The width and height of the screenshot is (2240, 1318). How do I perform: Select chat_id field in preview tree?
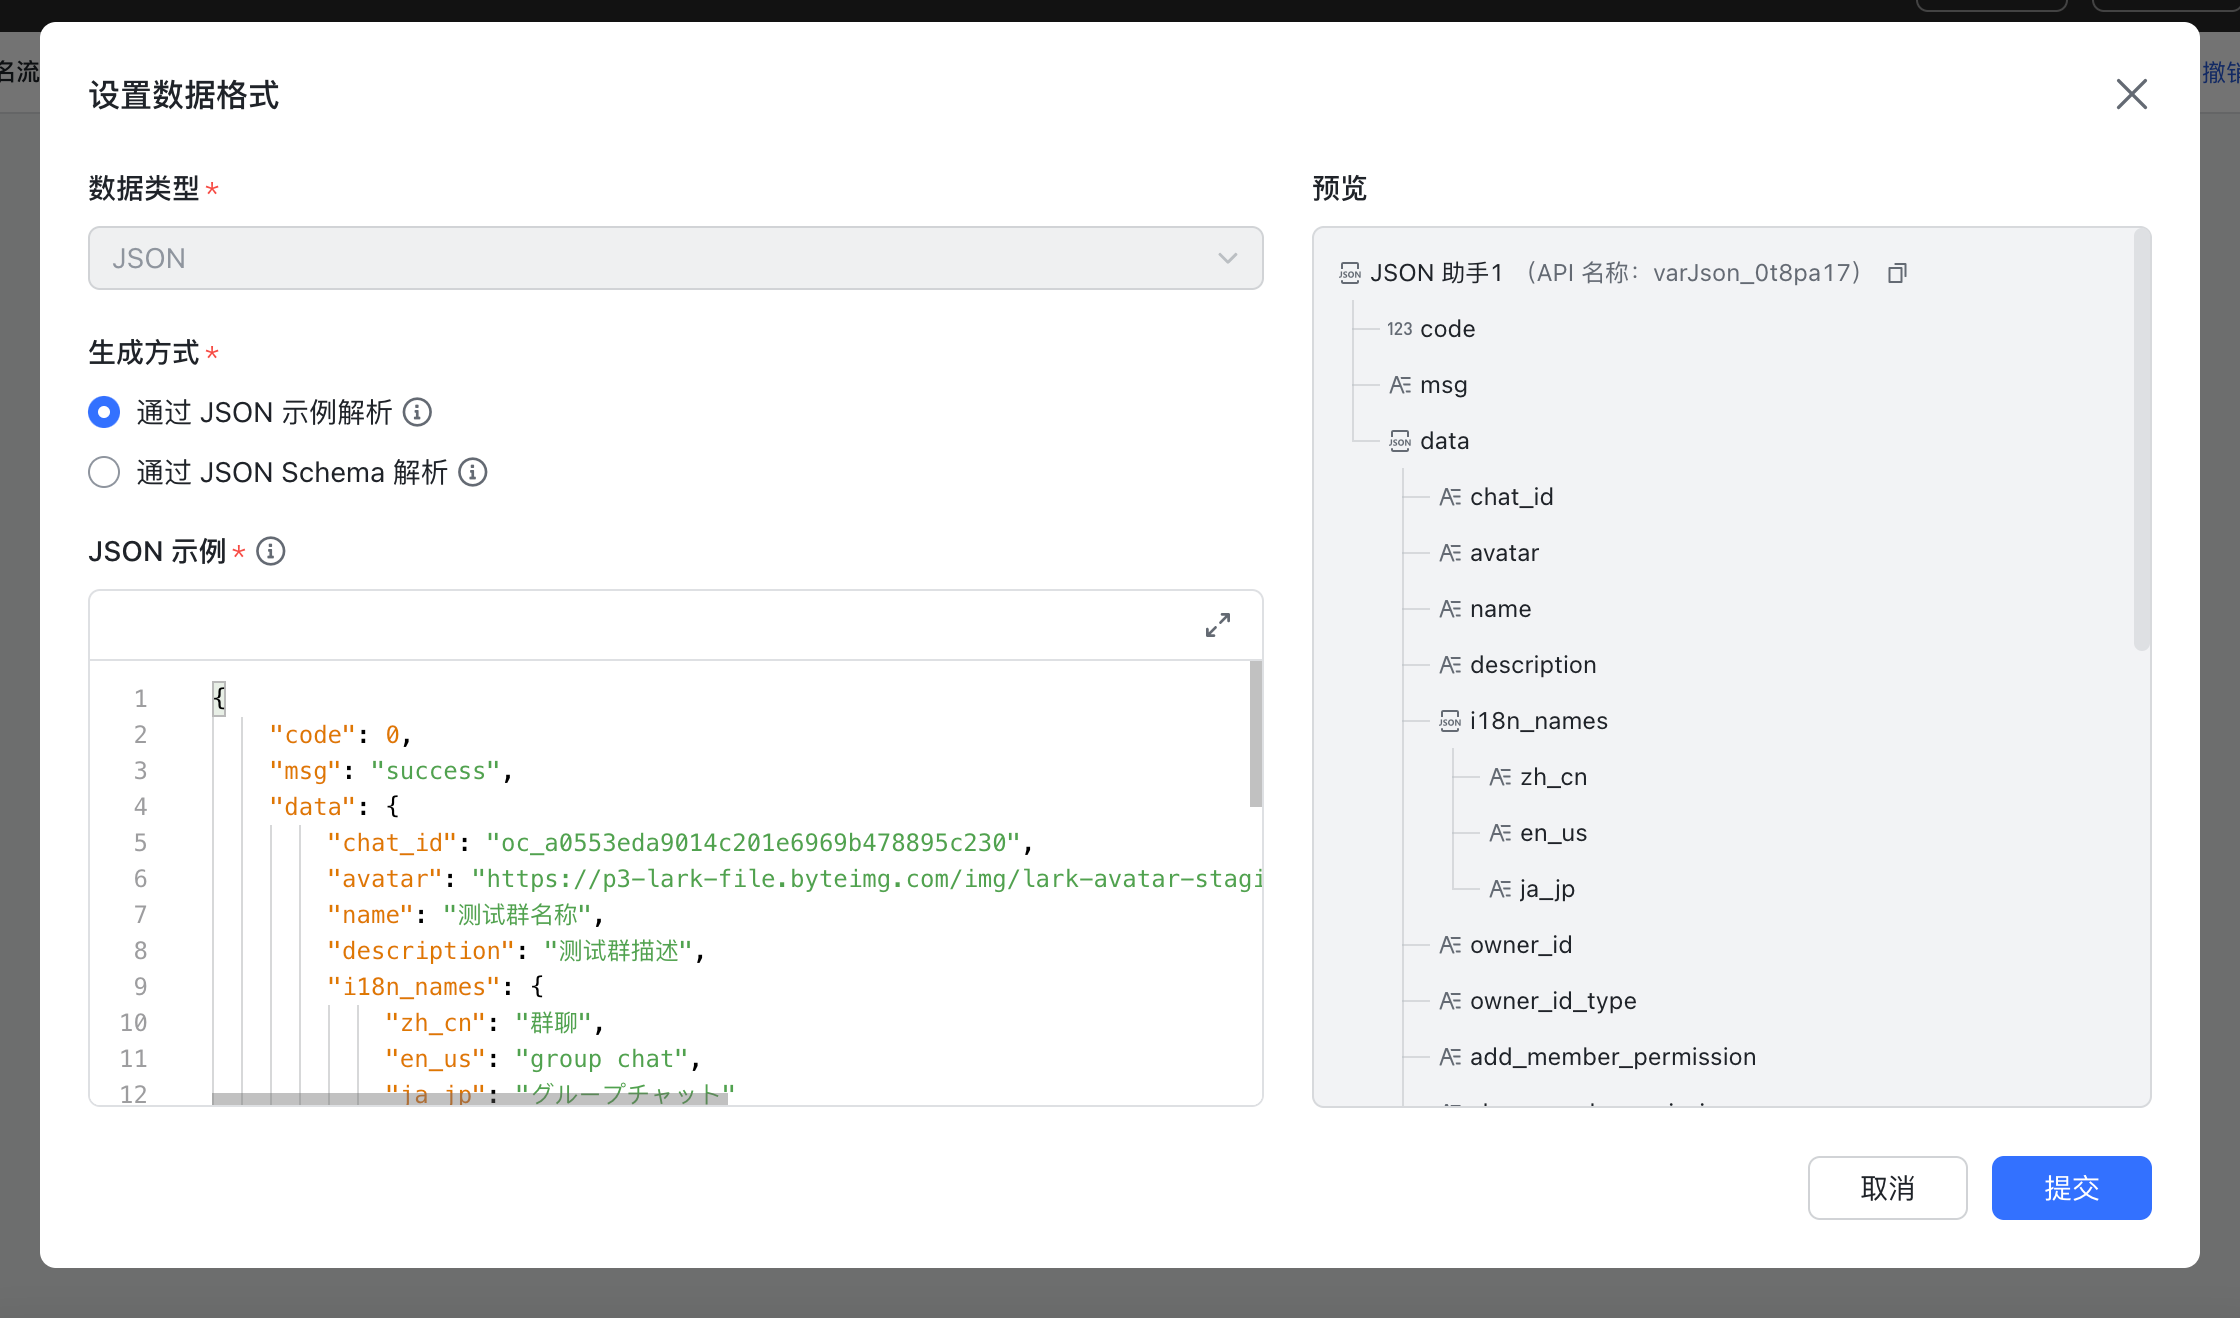click(1511, 496)
